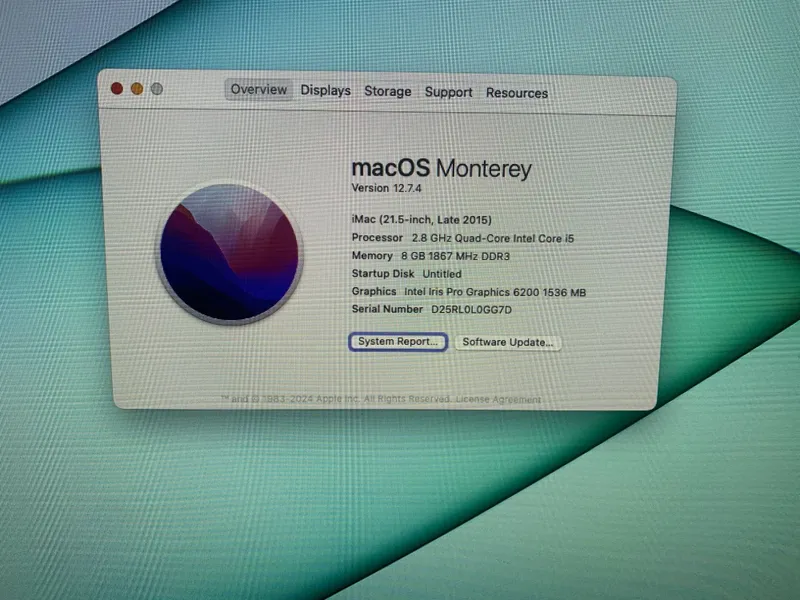Switch to the Overview tab
The width and height of the screenshot is (800, 600).
pyautogui.click(x=259, y=90)
